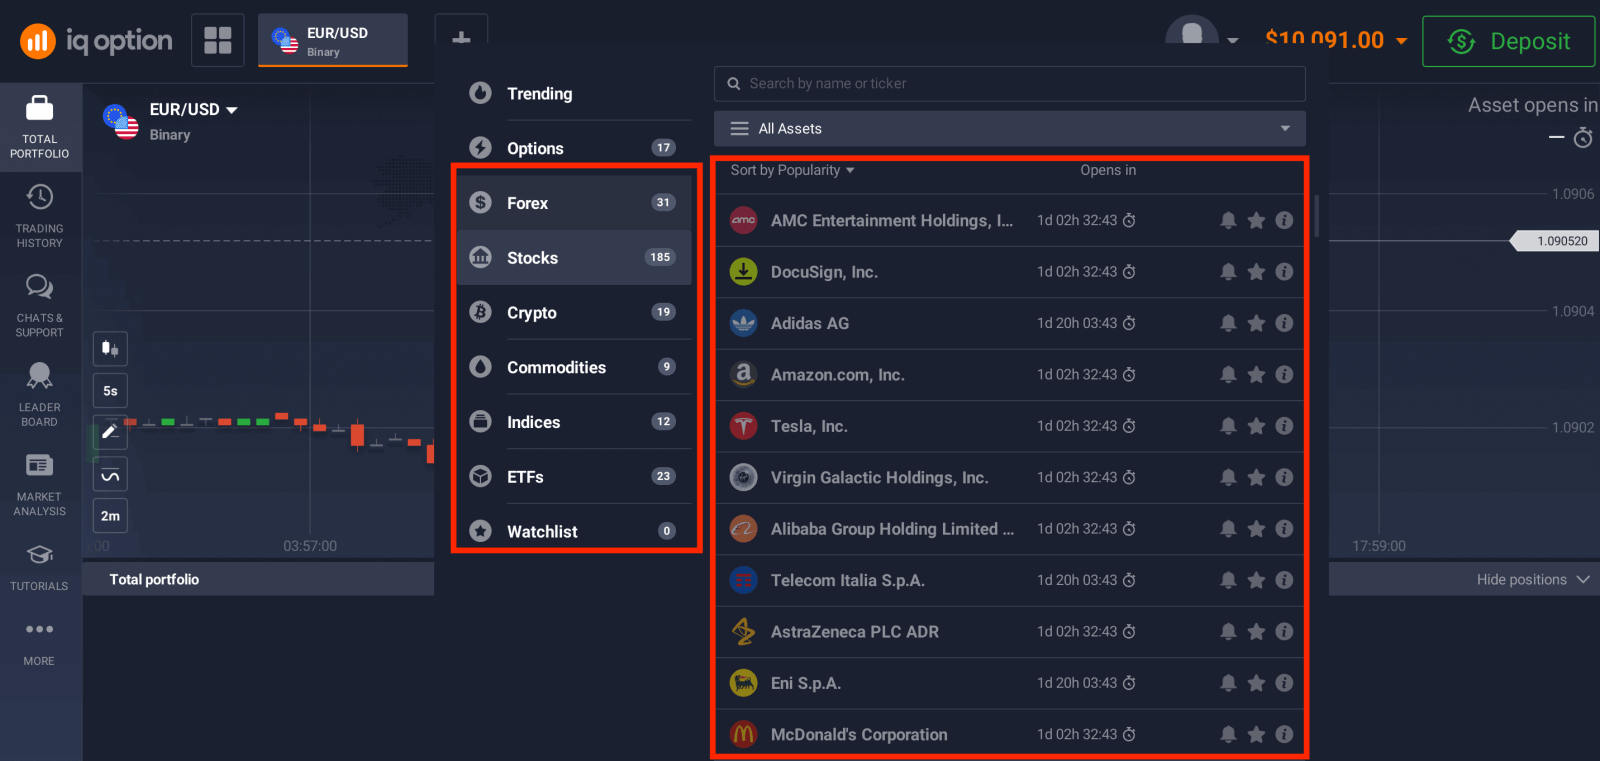Toggle favorite star for Amazon.com
The image size is (1600, 761).
click(1256, 375)
